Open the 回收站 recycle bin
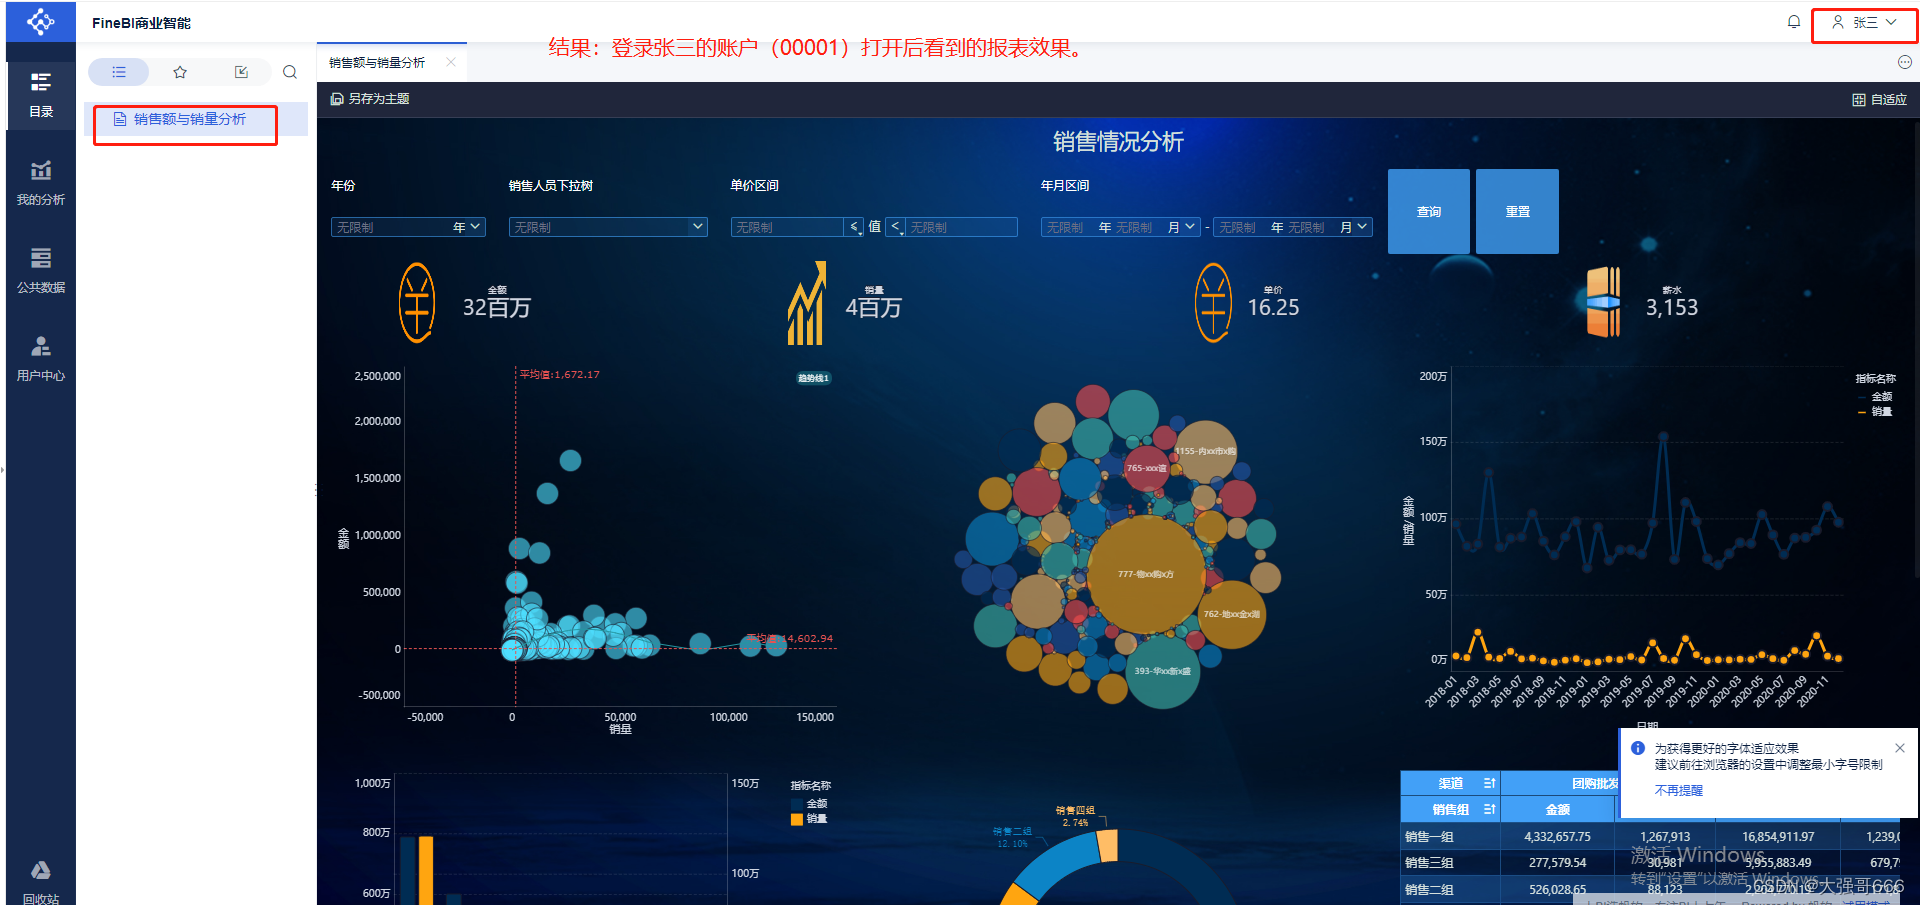The height and width of the screenshot is (905, 1920). pos(41,883)
